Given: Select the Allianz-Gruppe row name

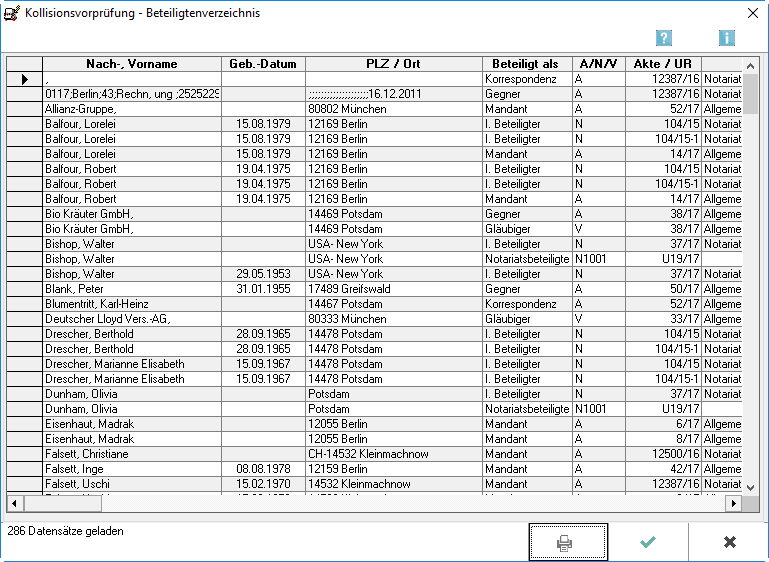Looking at the screenshot, I should pos(132,109).
